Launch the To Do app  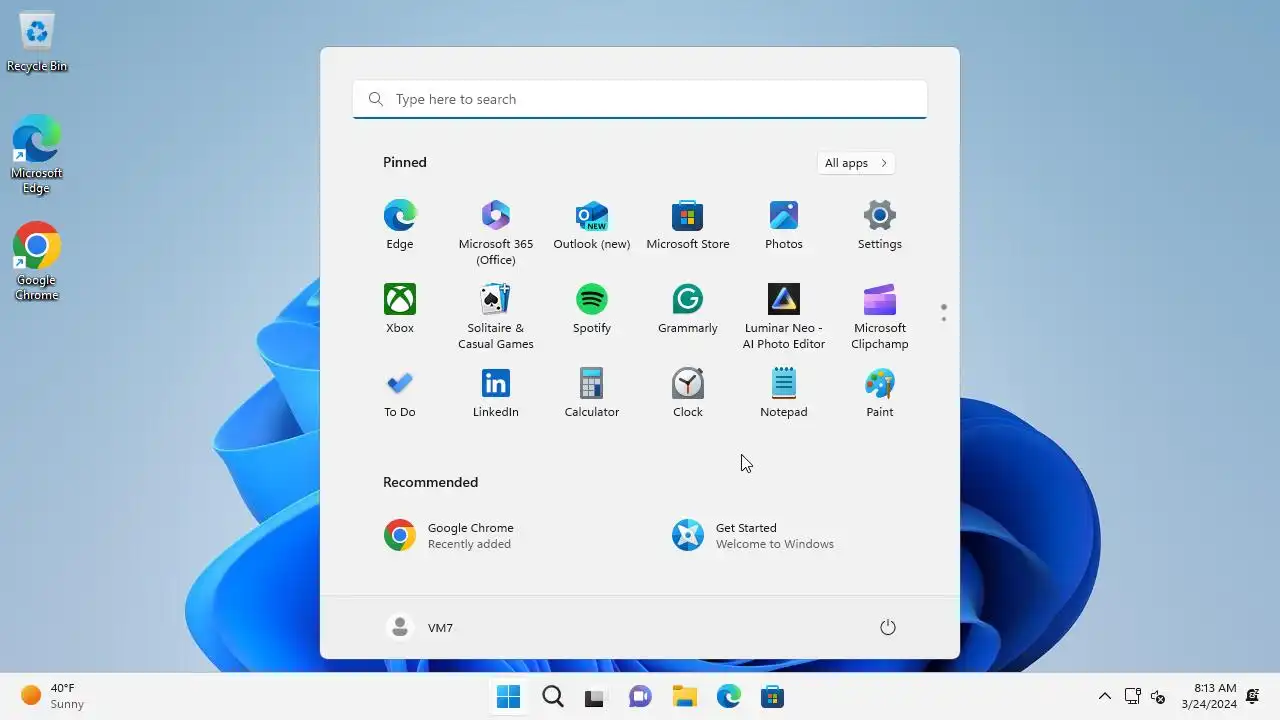[x=400, y=394]
